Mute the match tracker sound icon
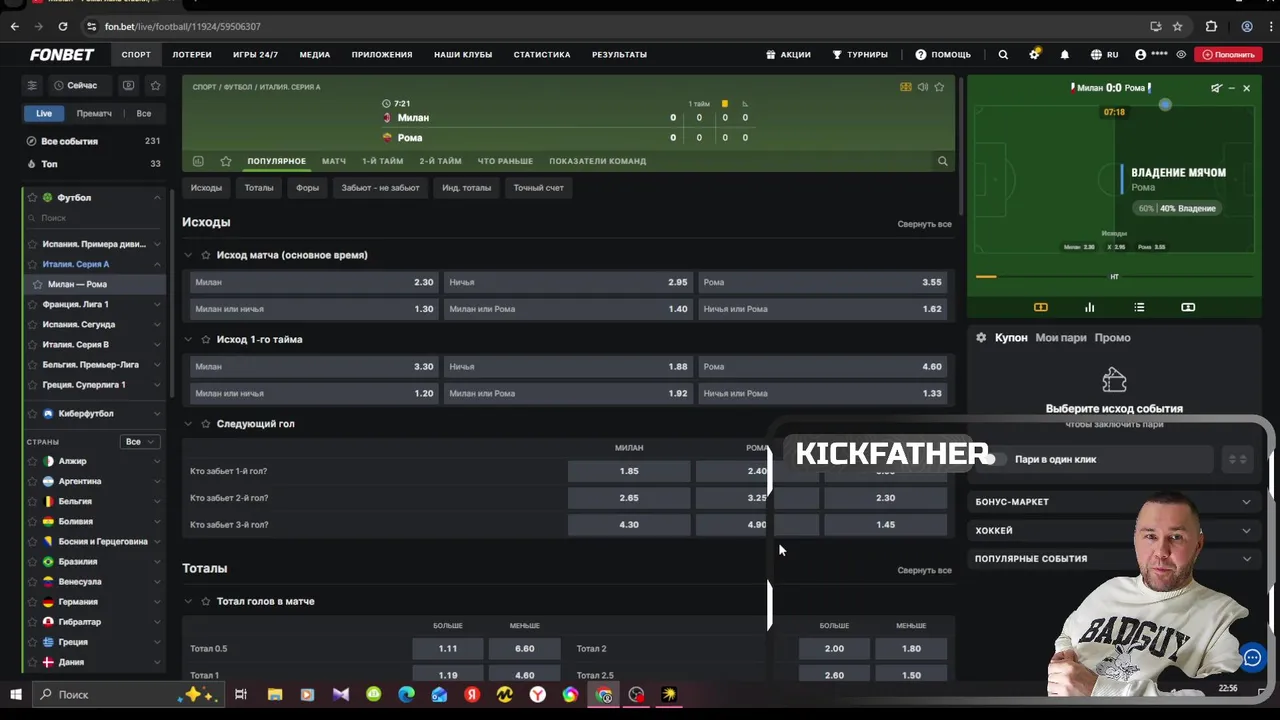1280x720 pixels. click(1216, 88)
